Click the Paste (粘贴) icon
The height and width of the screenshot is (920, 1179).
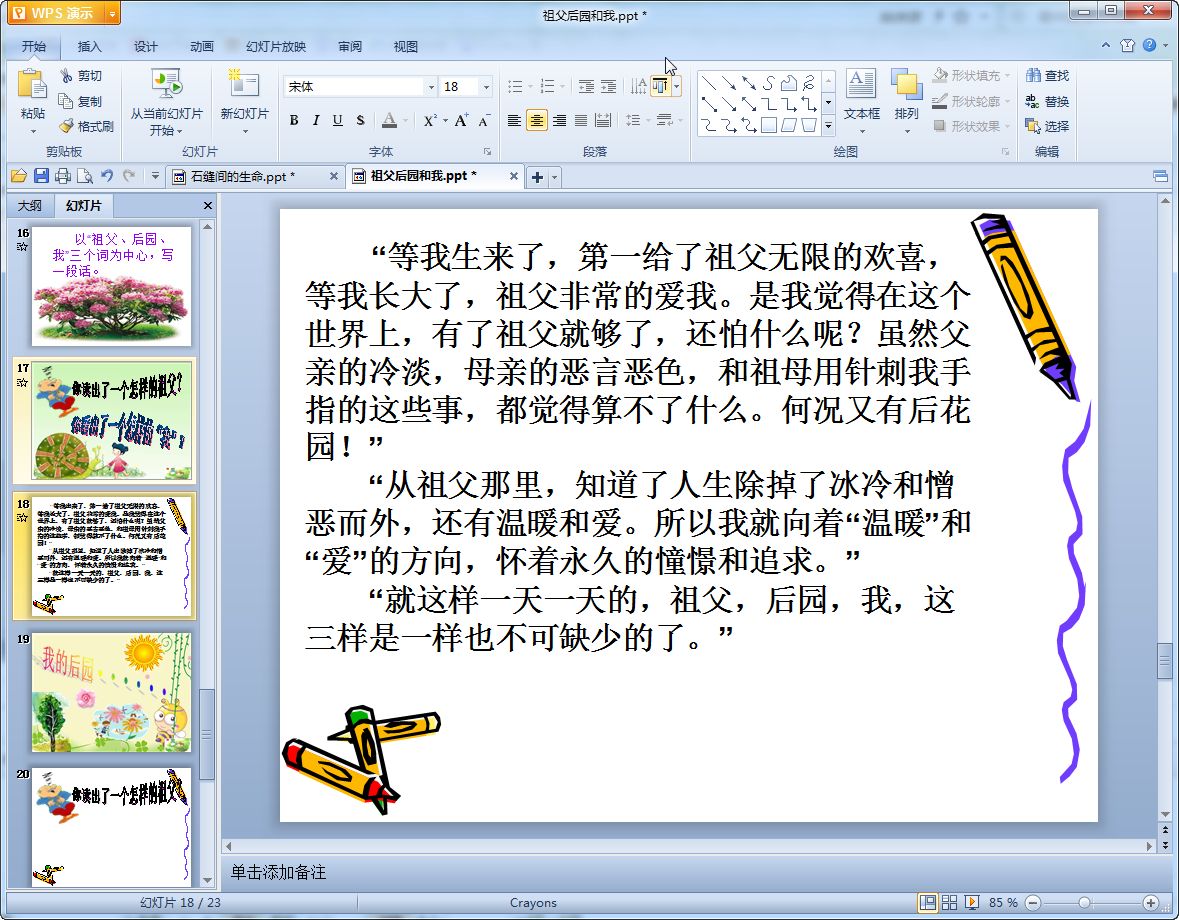(x=32, y=84)
